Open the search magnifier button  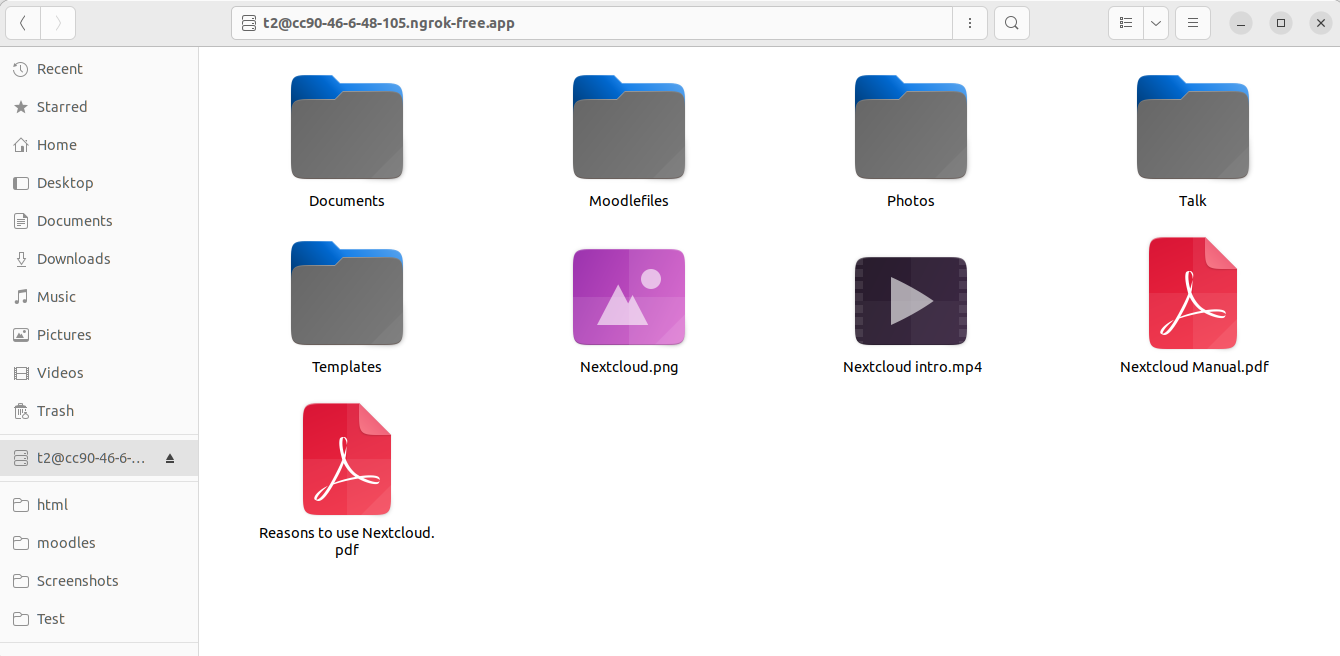pos(1012,23)
